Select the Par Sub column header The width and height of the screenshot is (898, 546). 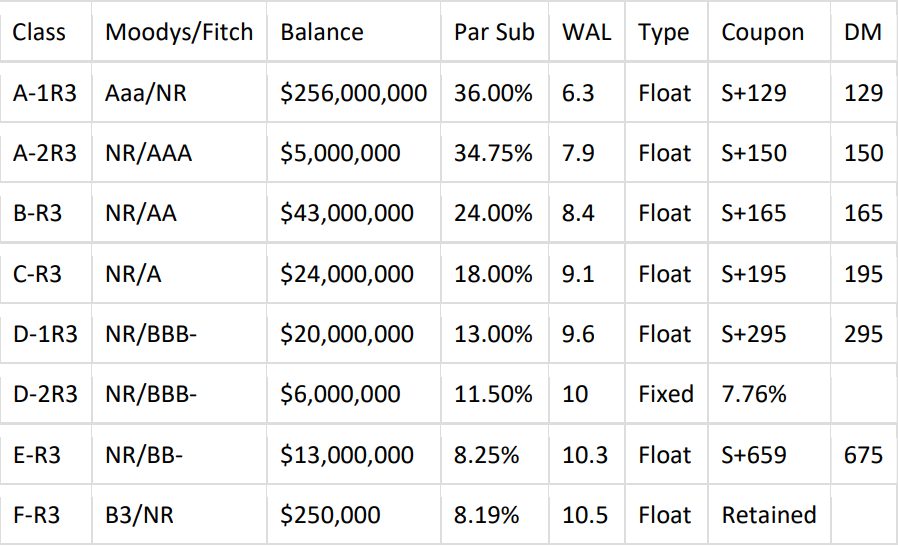point(495,32)
